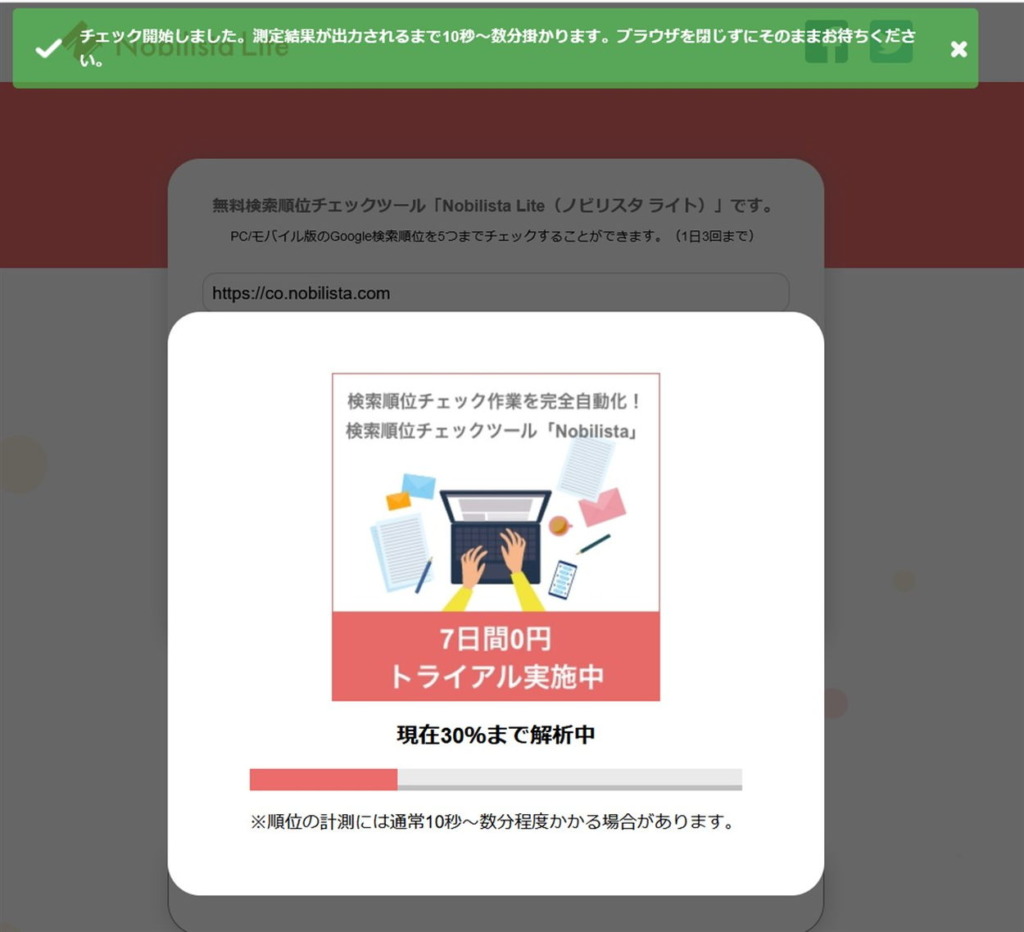Open the Facebook share icon in the header
This screenshot has height=932, width=1024.
tap(826, 42)
